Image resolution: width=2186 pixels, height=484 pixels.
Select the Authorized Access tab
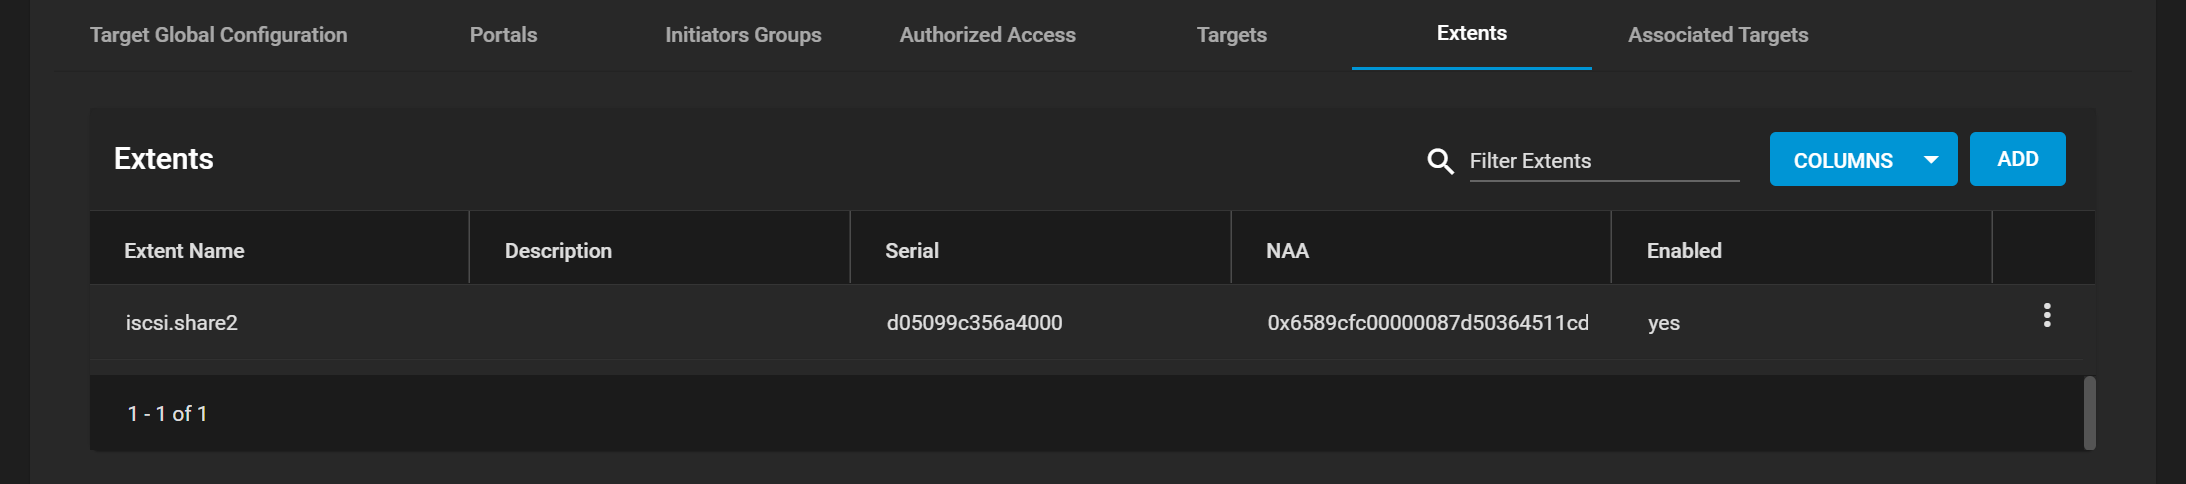tap(987, 35)
